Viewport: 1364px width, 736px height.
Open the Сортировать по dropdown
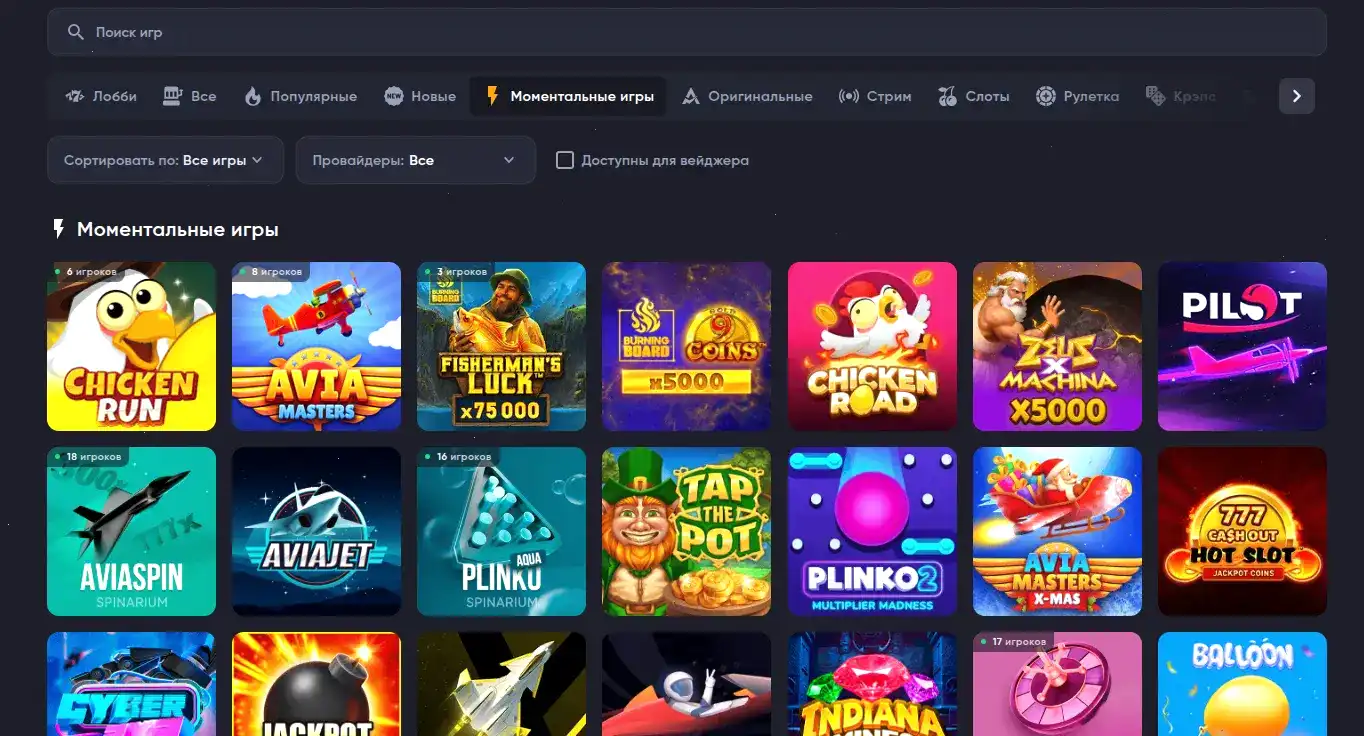[165, 159]
